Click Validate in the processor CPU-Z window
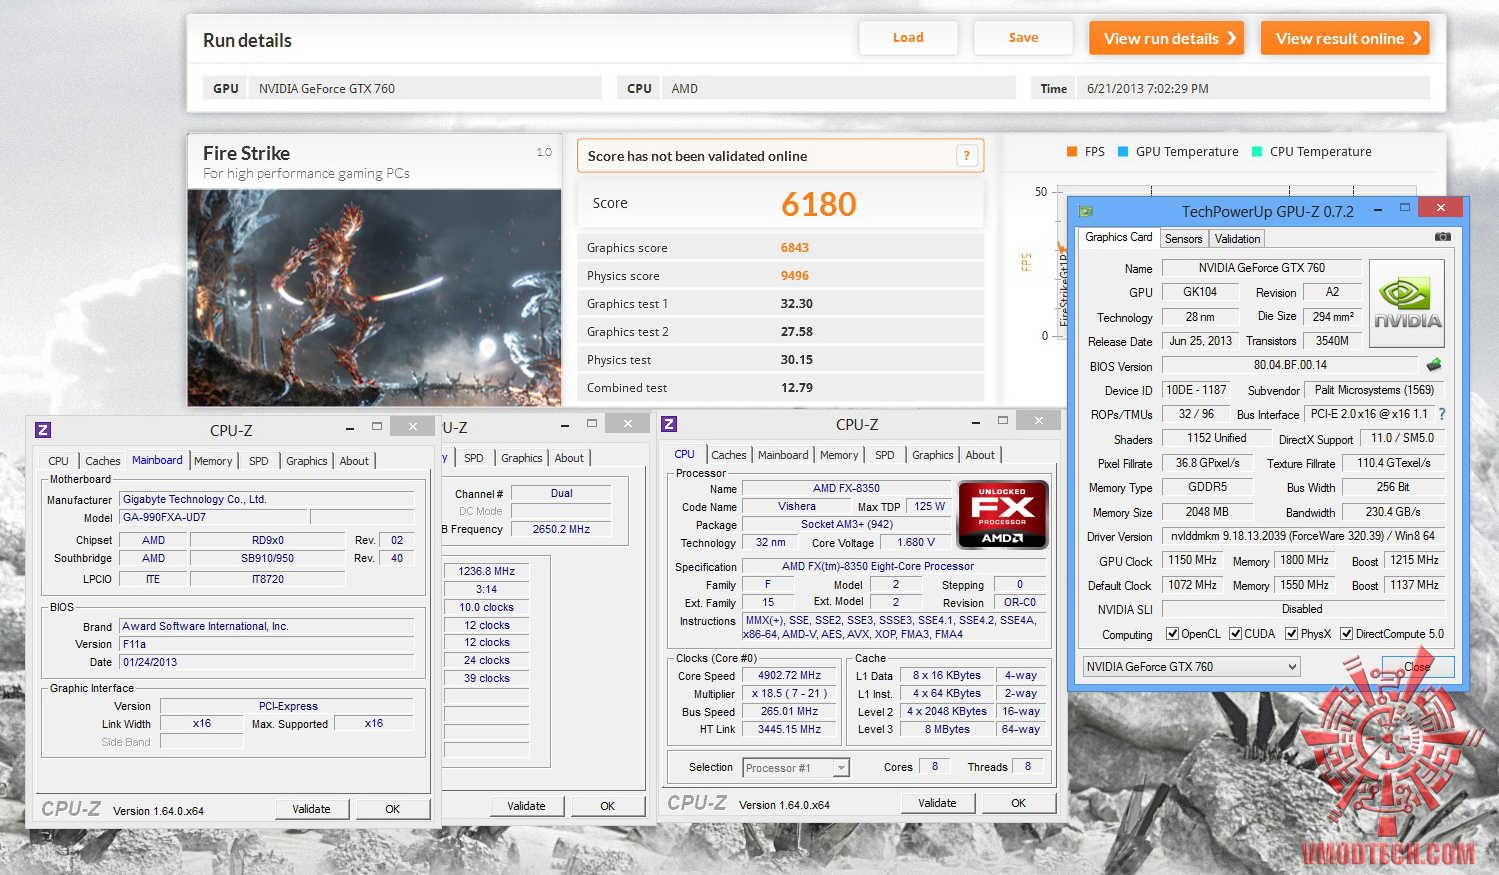The image size is (1499, 875). [x=937, y=803]
